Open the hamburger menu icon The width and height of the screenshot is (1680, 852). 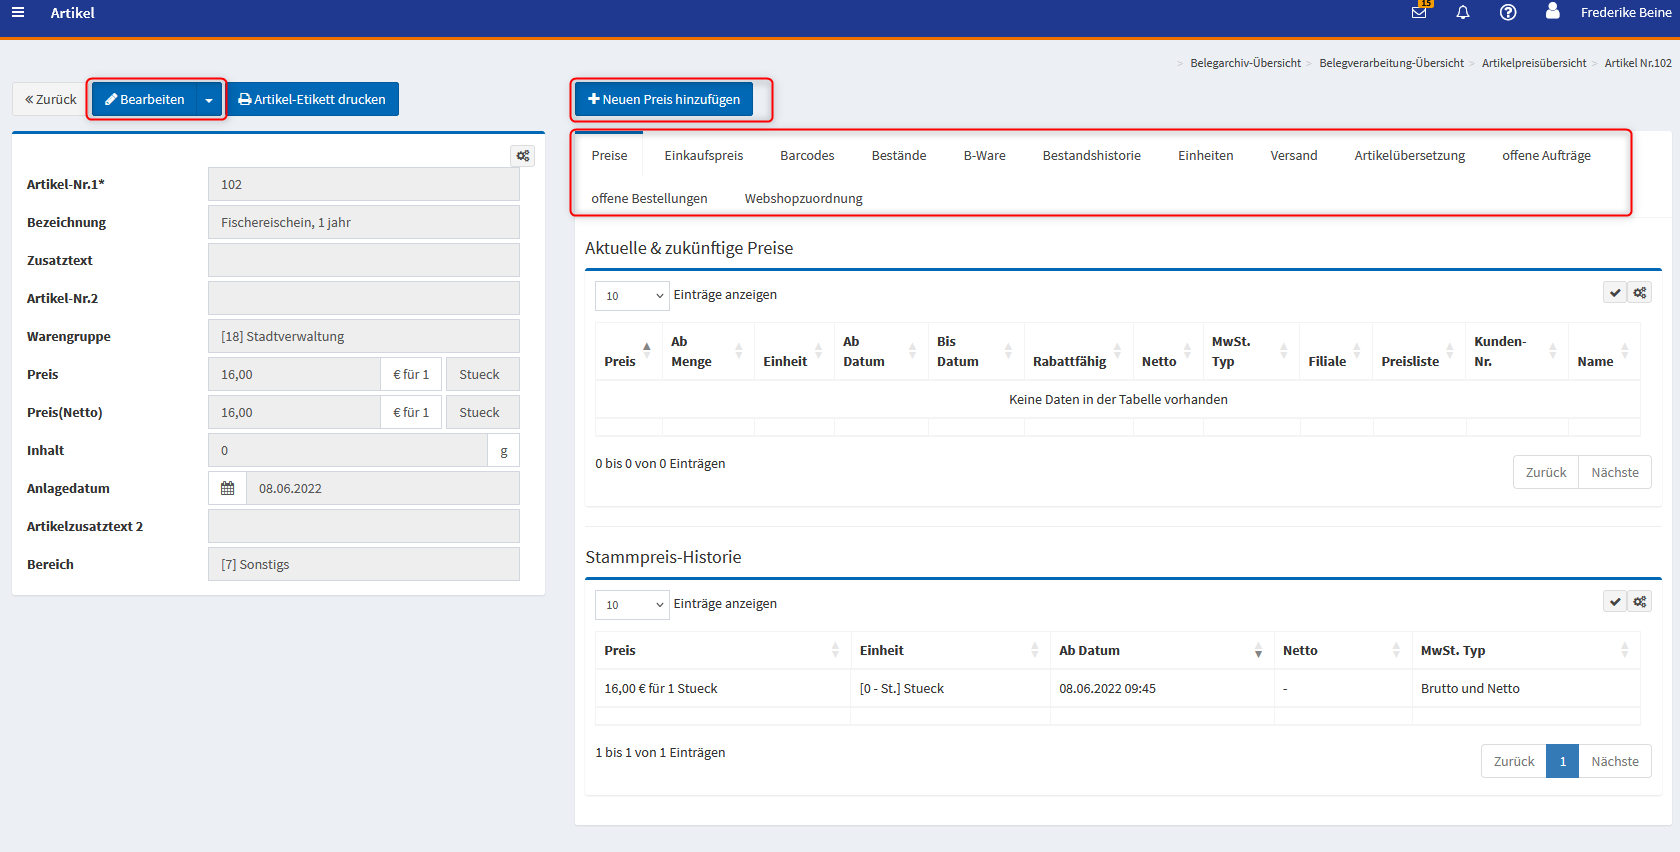[18, 13]
